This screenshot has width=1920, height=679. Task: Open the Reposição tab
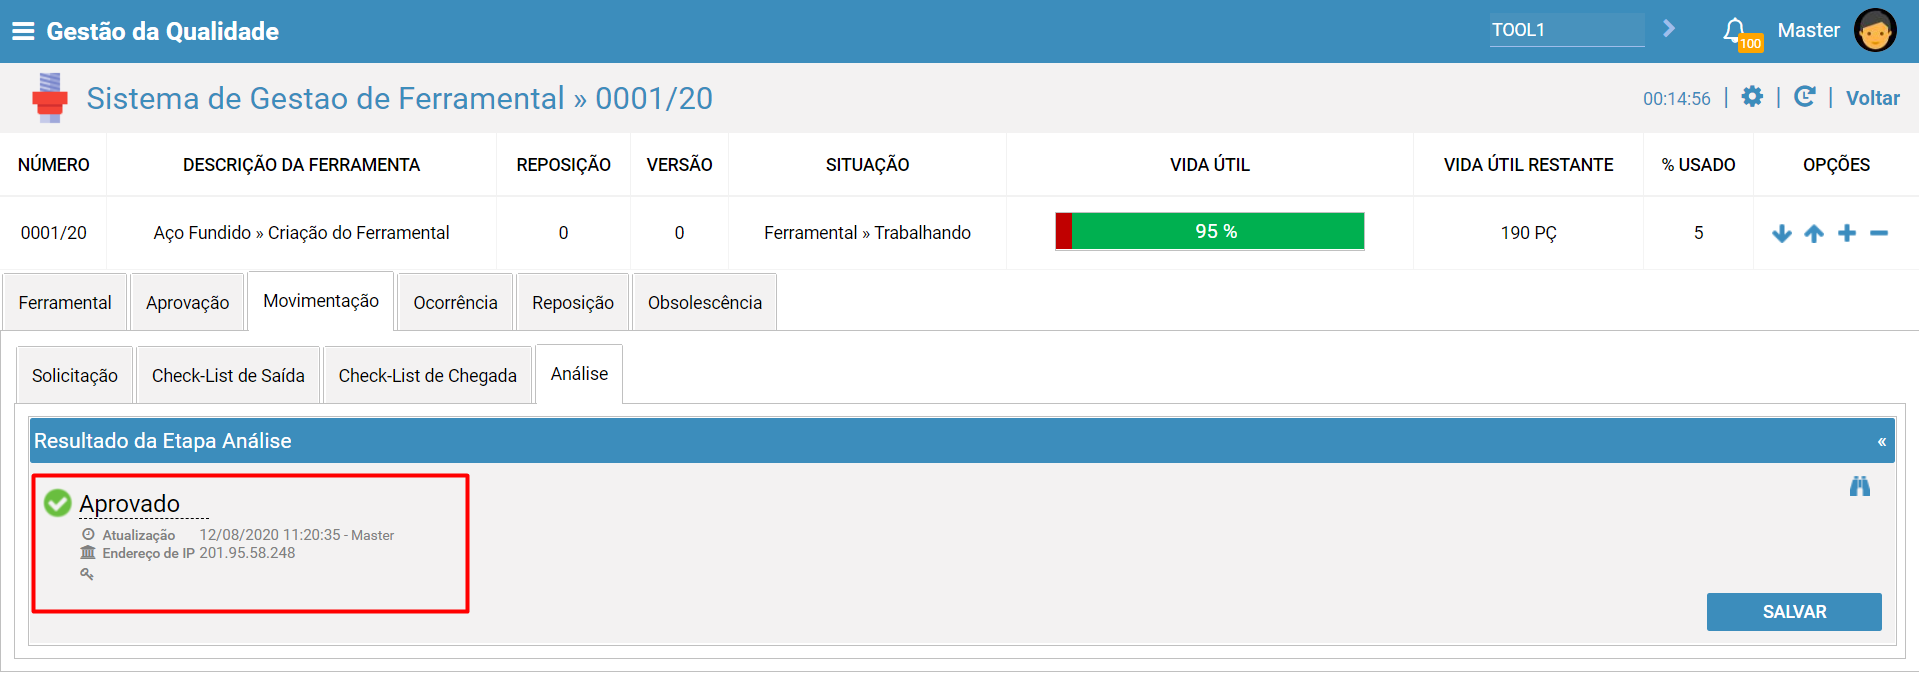tap(573, 302)
